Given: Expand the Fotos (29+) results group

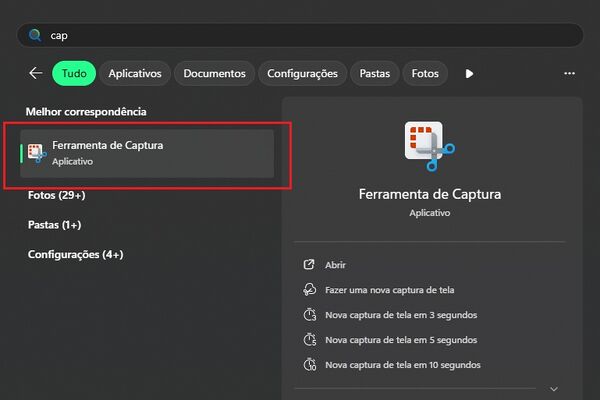Looking at the screenshot, I should pos(57,195).
